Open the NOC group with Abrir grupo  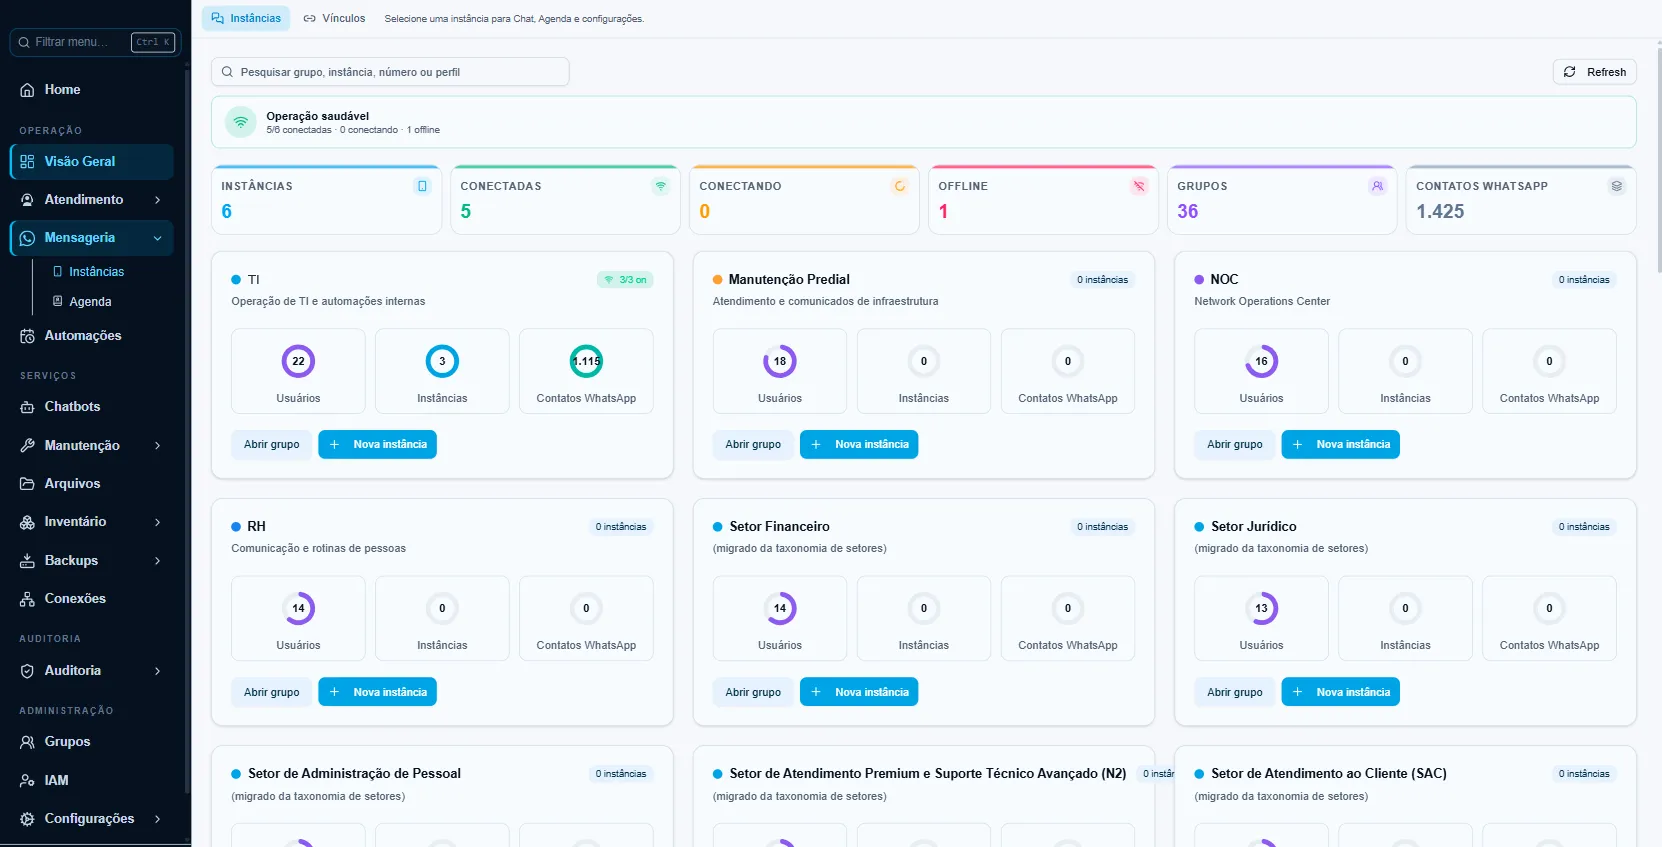pyautogui.click(x=1235, y=444)
